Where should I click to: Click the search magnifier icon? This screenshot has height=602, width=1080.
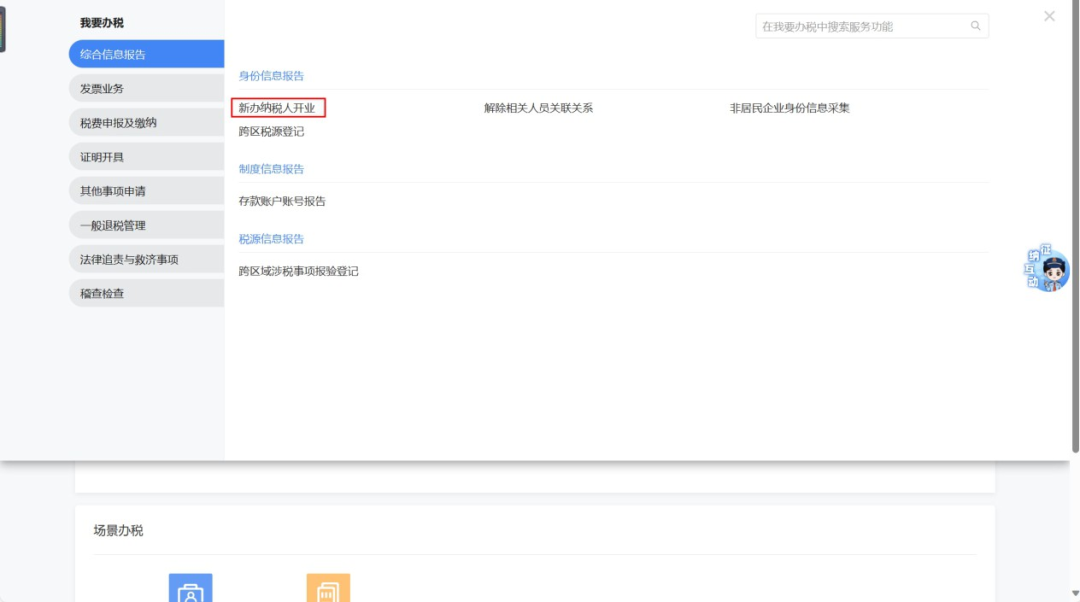(x=975, y=25)
